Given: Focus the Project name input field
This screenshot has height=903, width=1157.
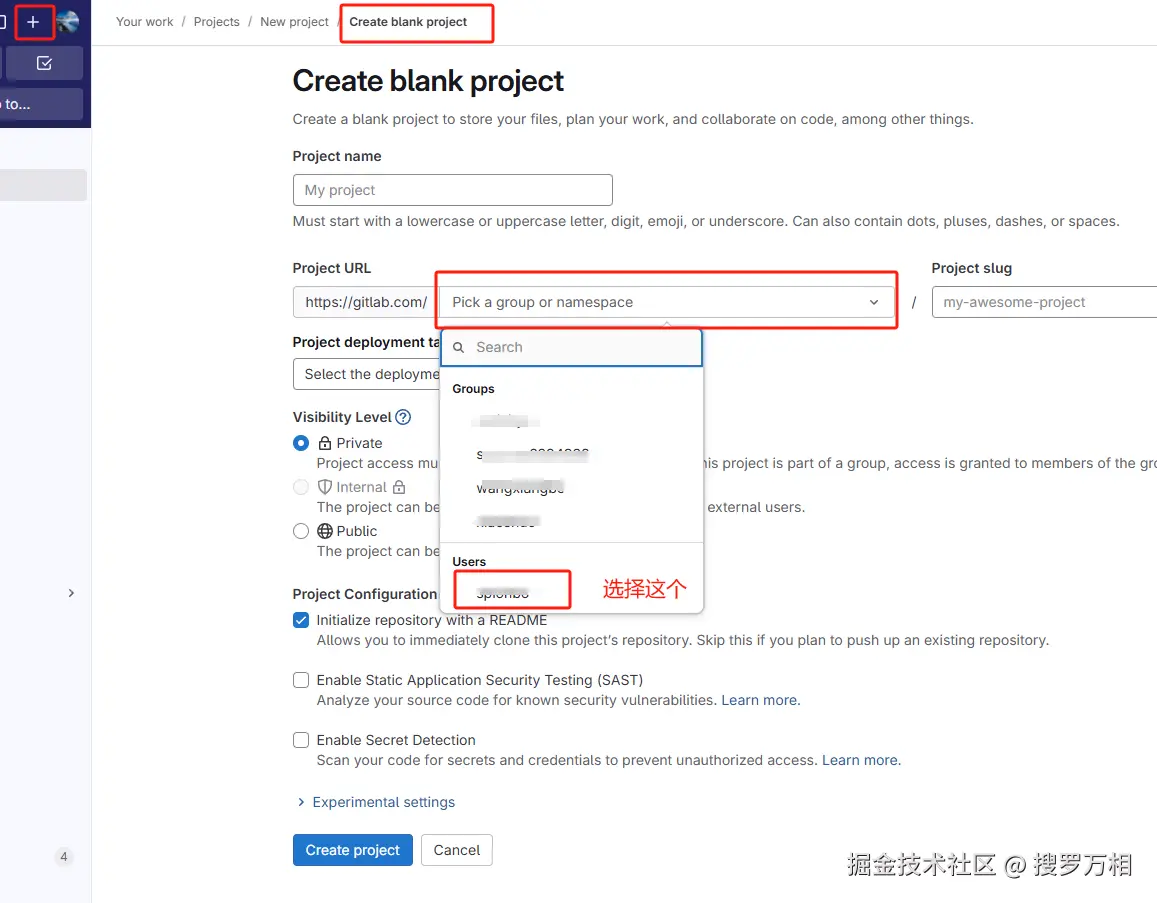Looking at the screenshot, I should (452, 190).
